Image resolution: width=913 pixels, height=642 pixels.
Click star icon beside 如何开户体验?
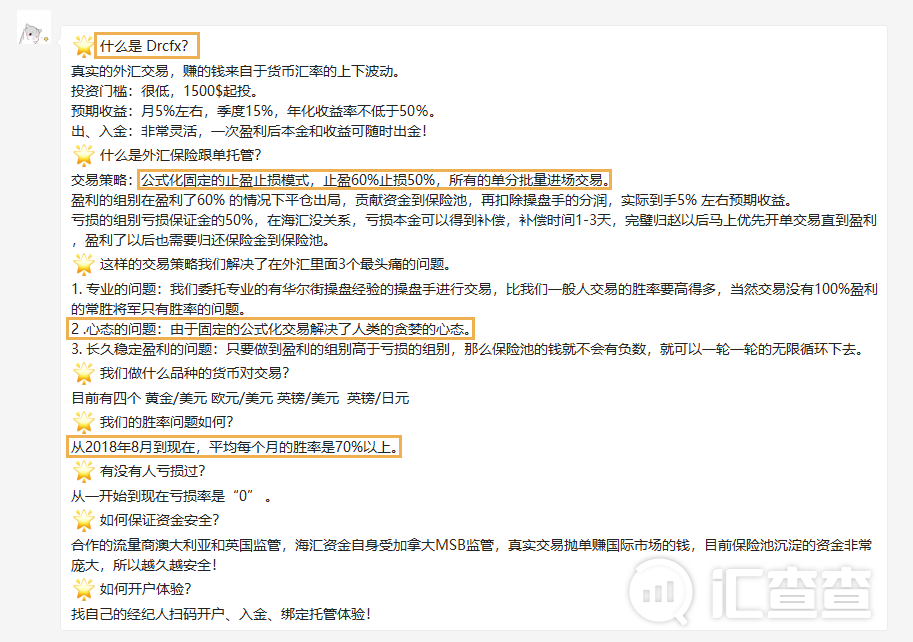point(83,589)
